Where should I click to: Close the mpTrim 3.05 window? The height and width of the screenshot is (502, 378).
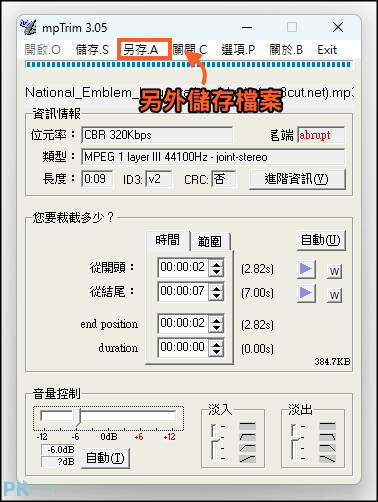click(338, 27)
